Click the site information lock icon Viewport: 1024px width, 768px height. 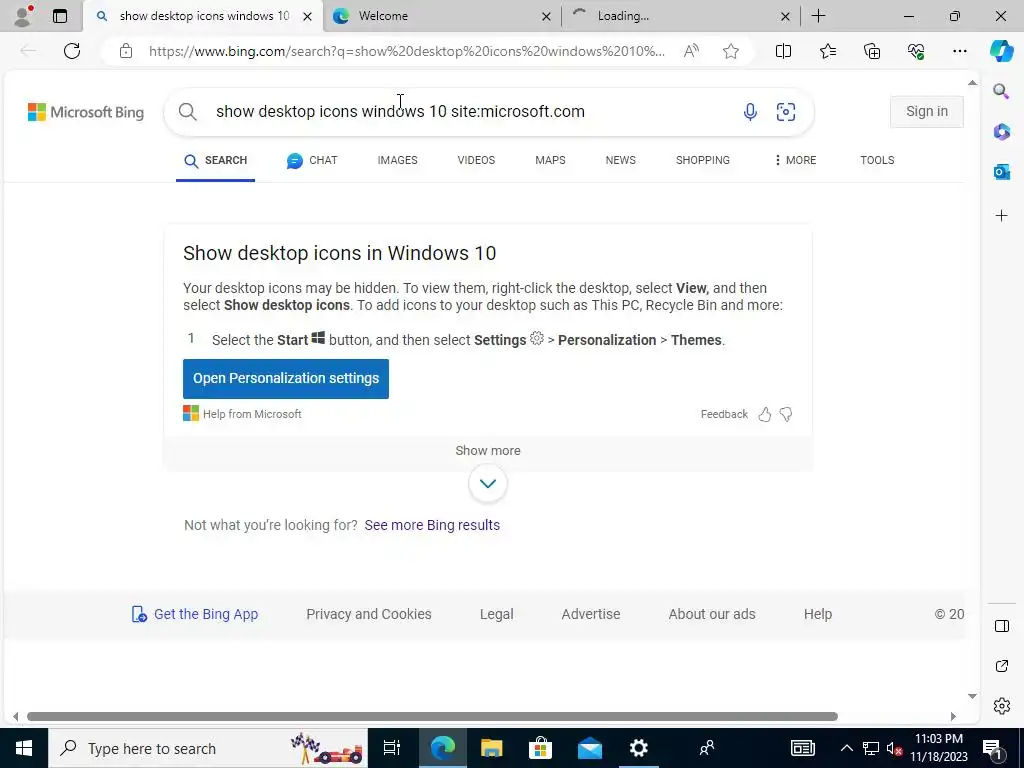126,51
